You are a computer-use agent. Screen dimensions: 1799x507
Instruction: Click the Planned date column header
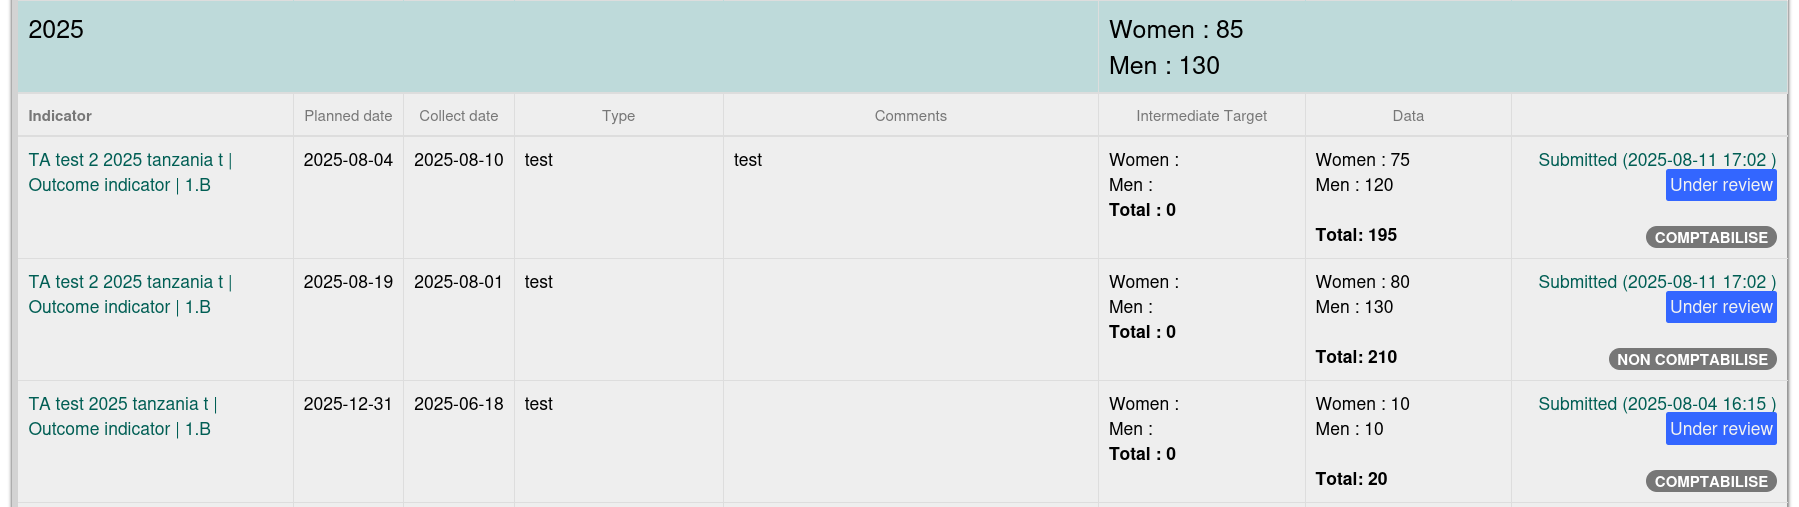pyautogui.click(x=348, y=116)
